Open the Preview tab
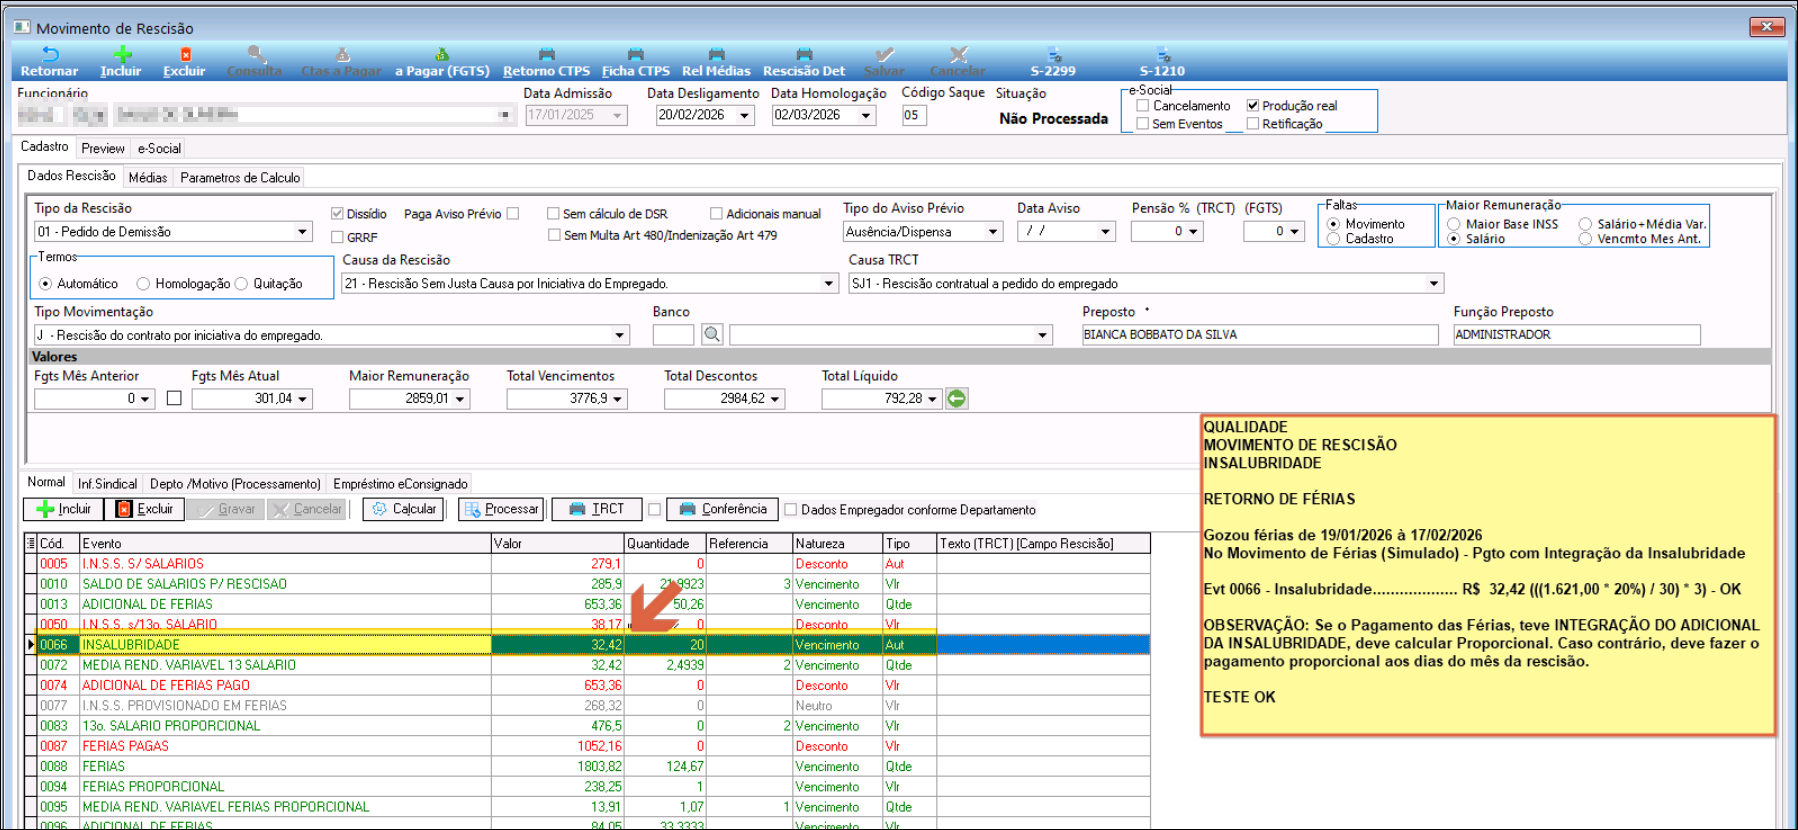This screenshot has width=1798, height=830. (x=103, y=148)
